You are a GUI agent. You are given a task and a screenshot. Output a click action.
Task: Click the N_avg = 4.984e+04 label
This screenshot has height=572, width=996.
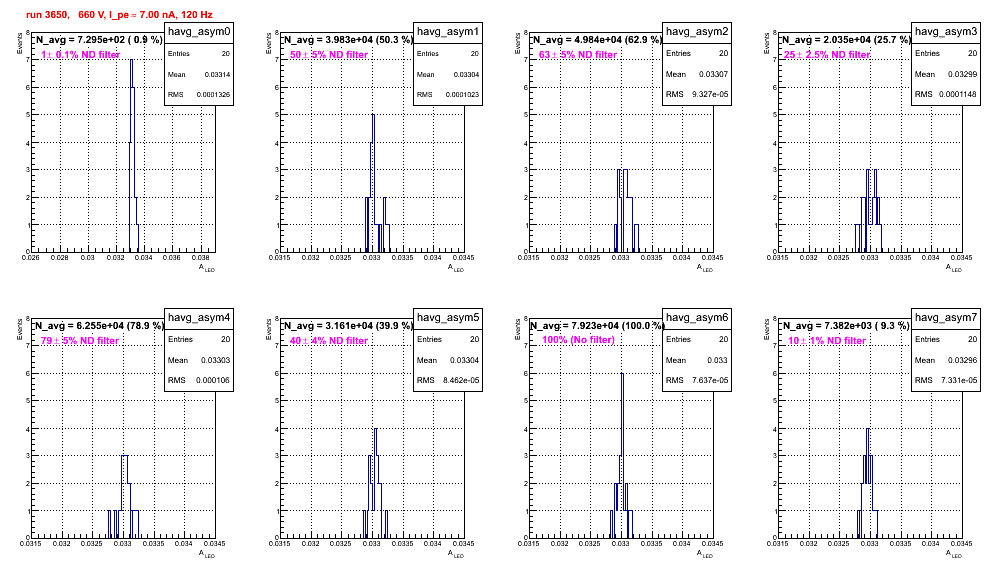point(597,40)
